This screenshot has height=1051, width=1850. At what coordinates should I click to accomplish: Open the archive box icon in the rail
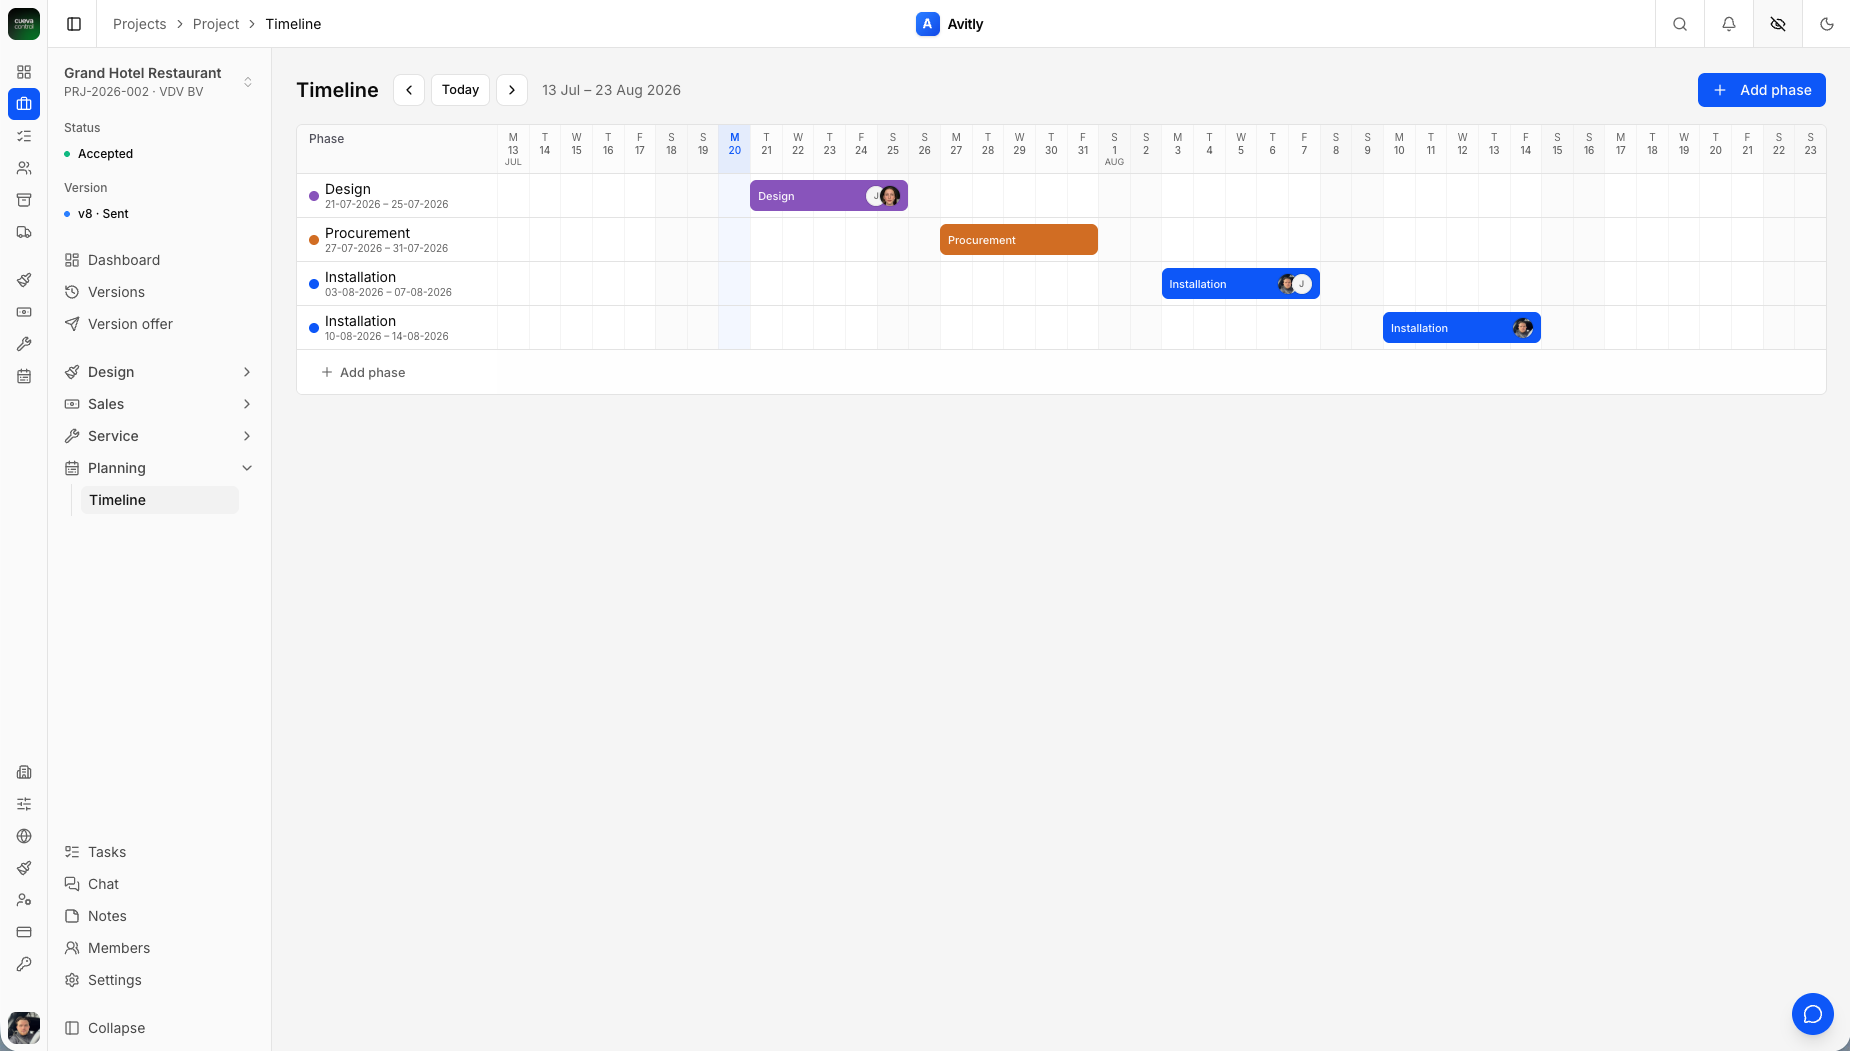point(24,200)
